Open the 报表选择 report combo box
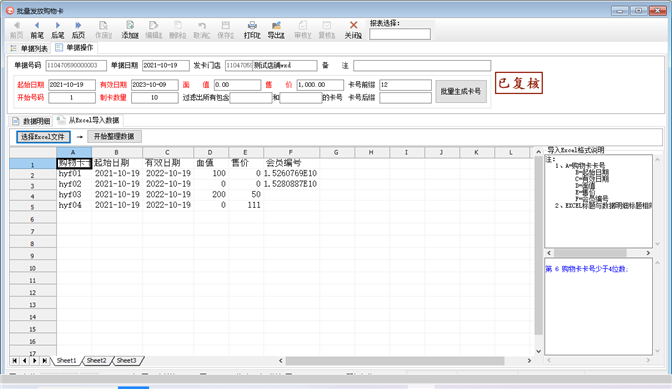This screenshot has height=389, width=672. click(x=400, y=34)
